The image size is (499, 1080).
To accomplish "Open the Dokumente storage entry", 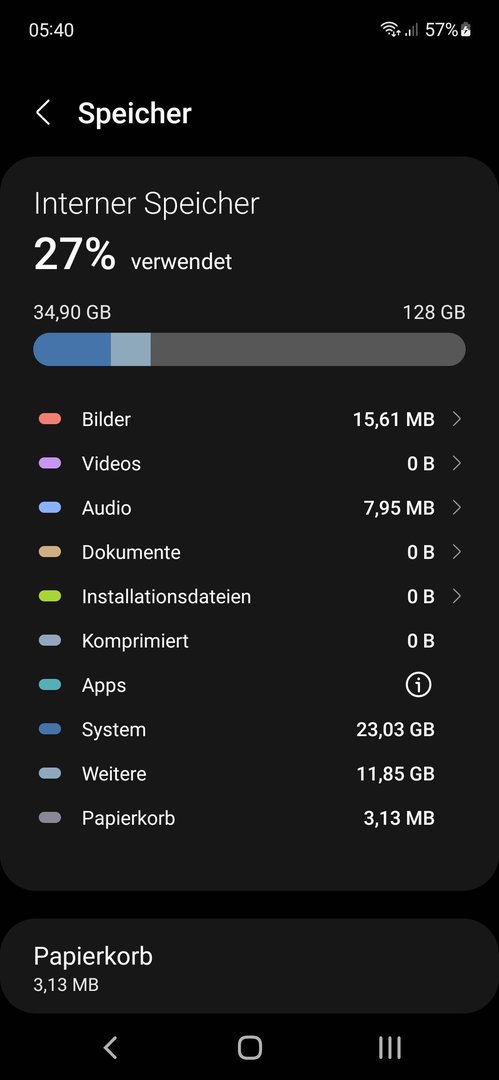I will pyautogui.click(x=250, y=552).
